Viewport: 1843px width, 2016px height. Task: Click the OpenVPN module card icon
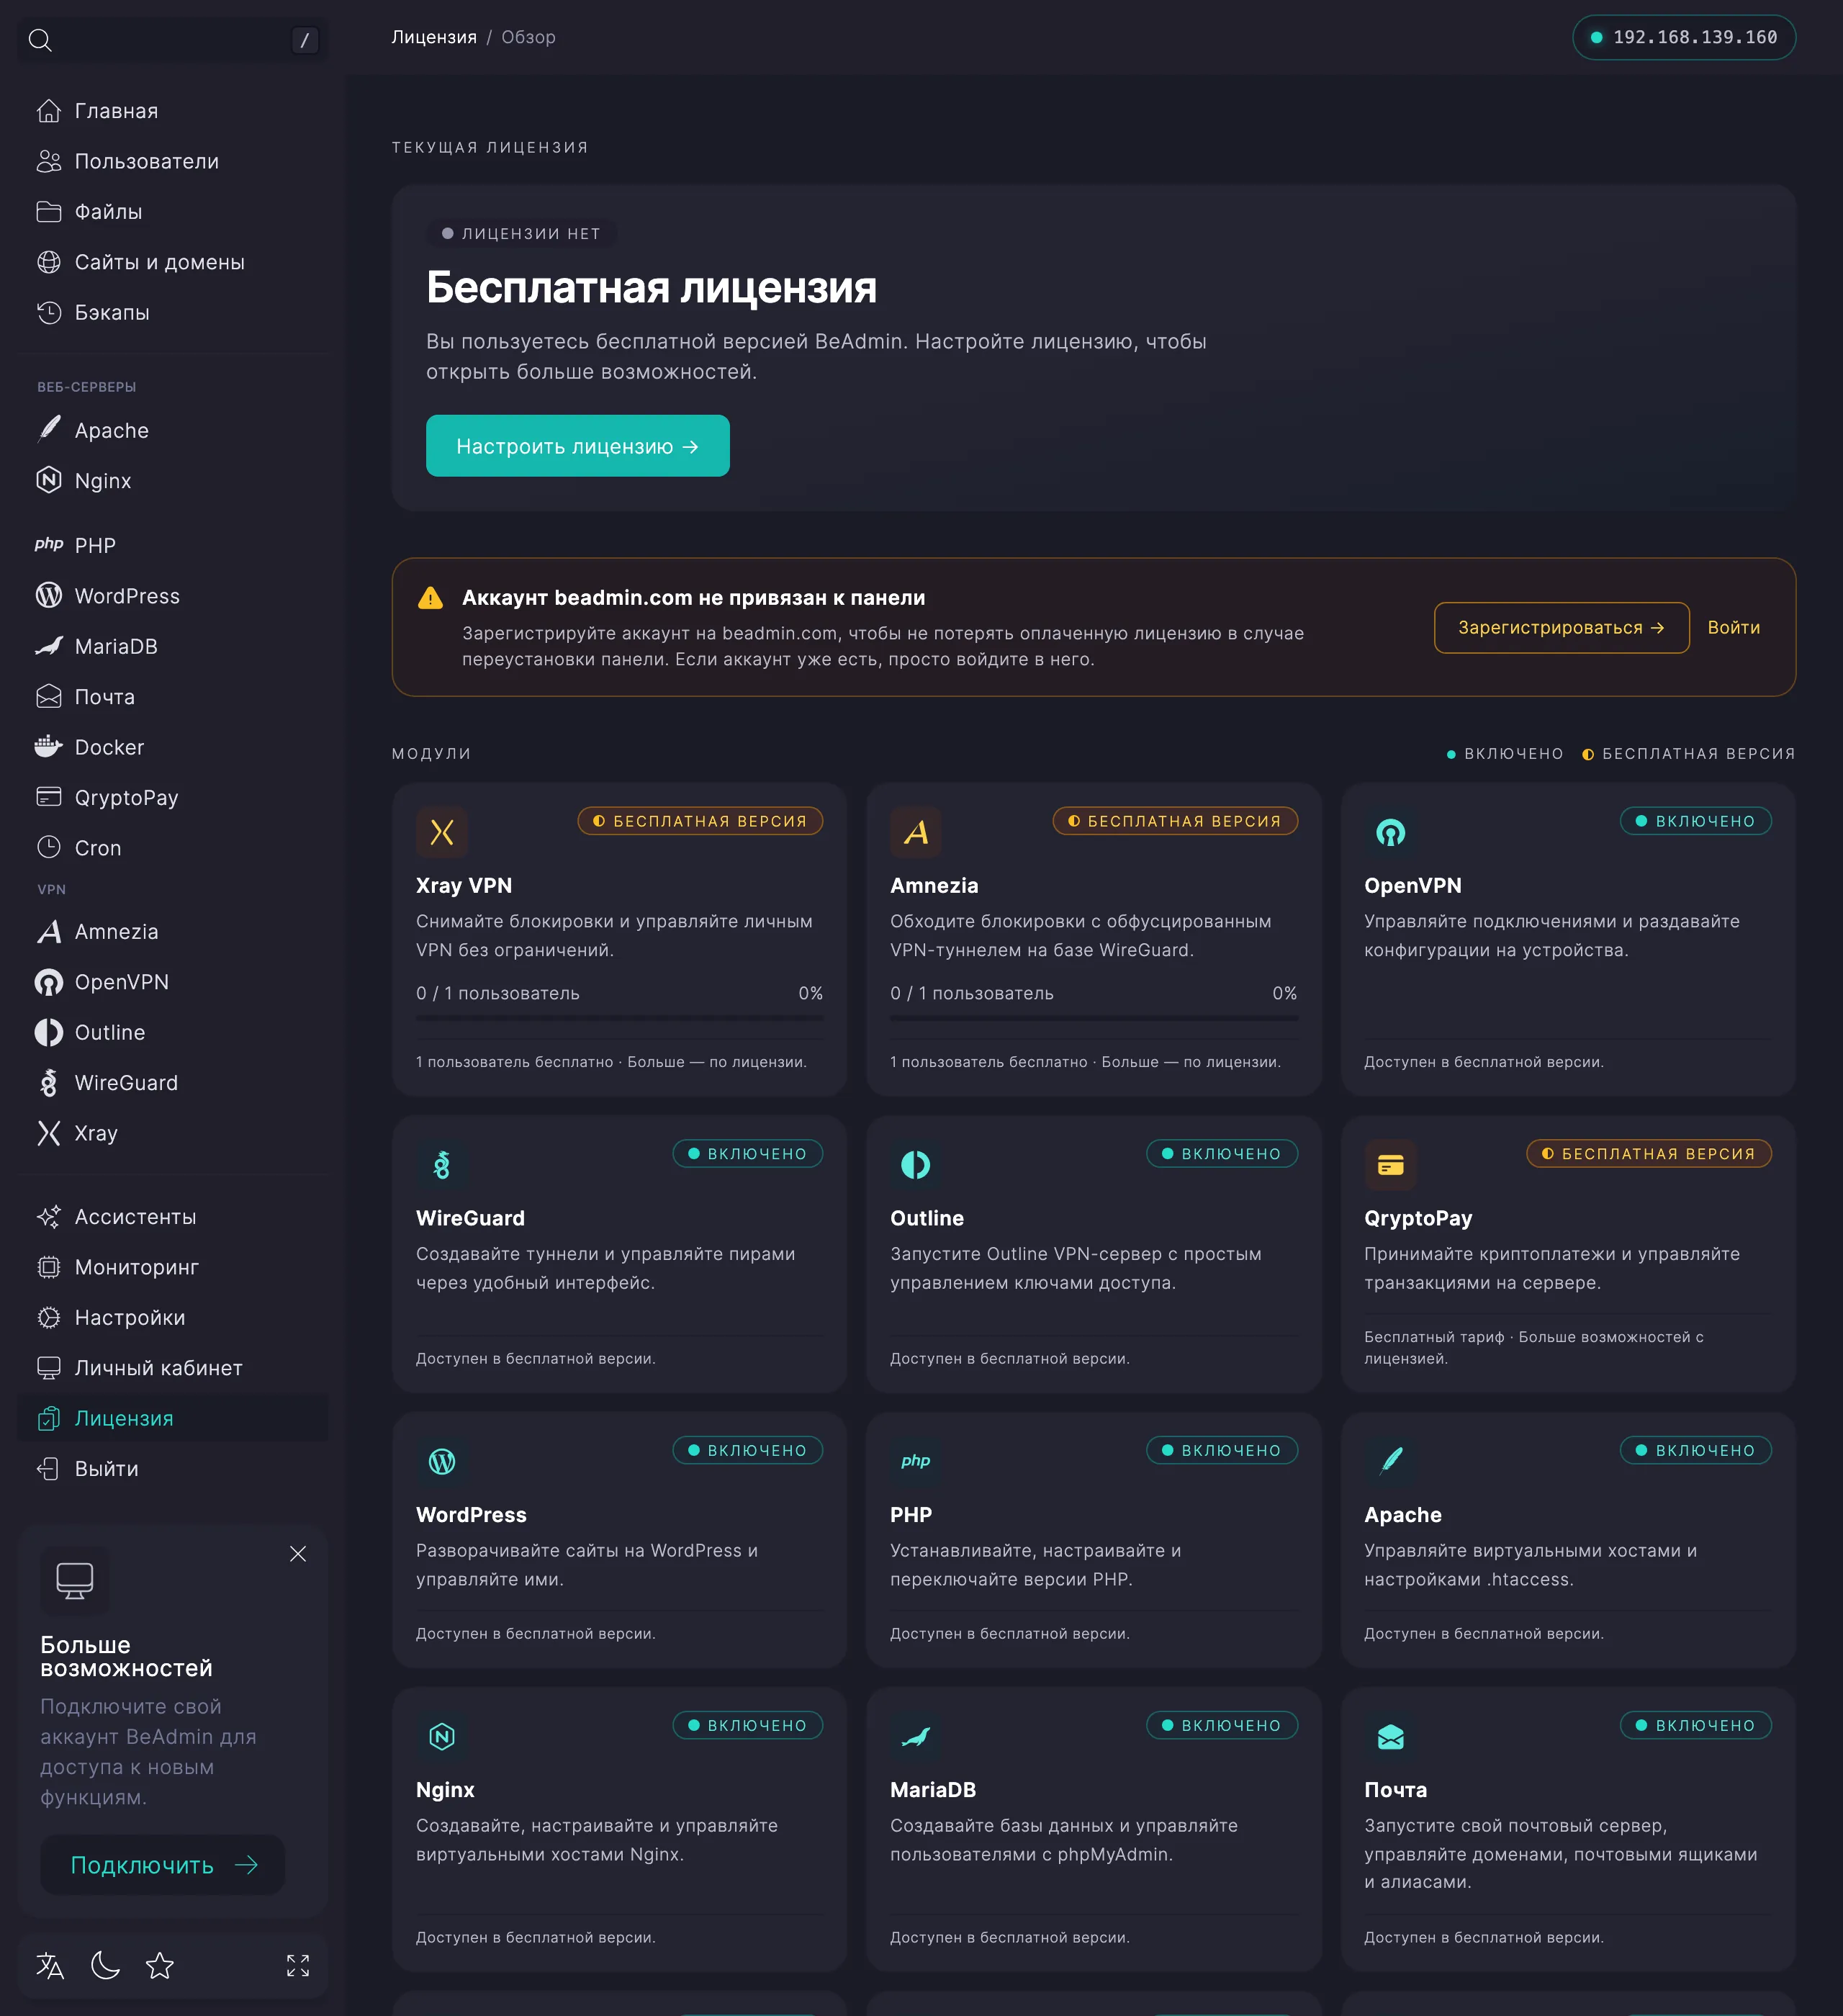click(x=1390, y=832)
